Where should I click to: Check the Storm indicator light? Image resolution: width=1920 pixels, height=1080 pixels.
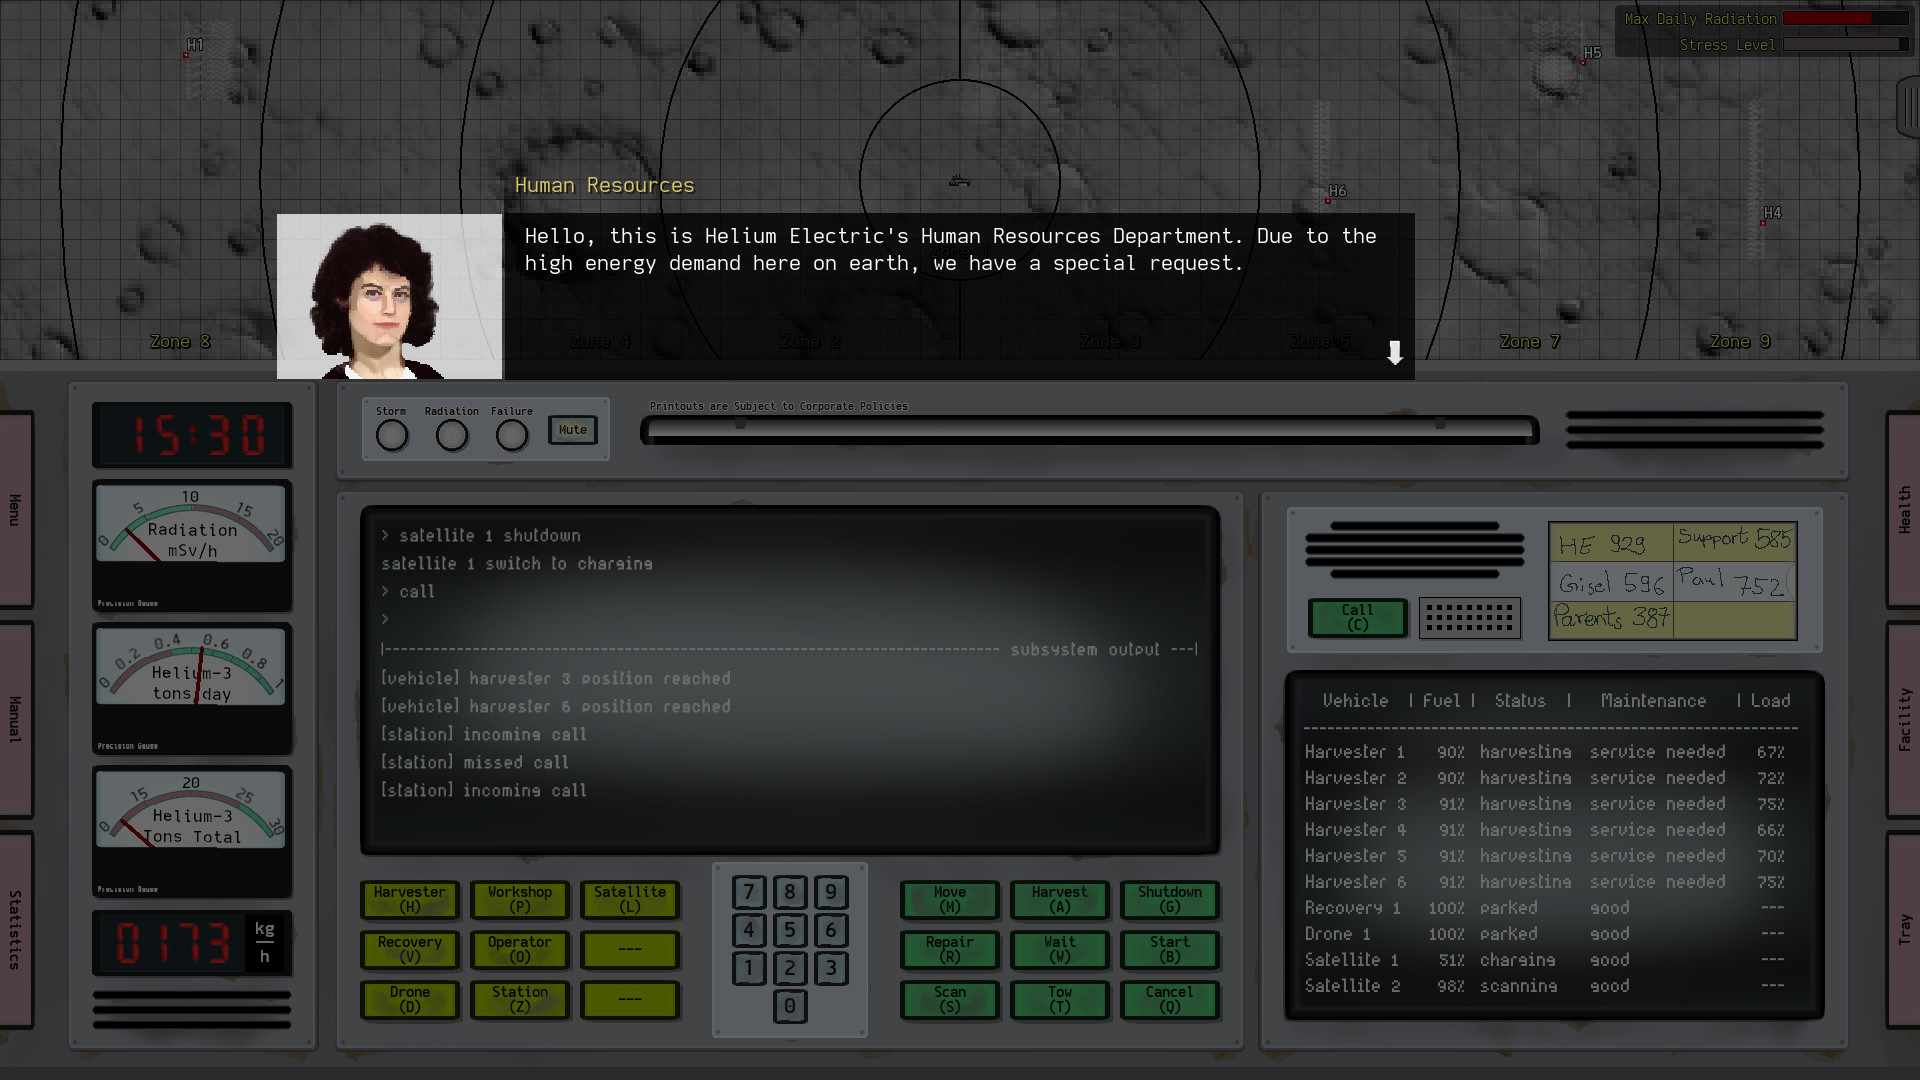391,434
